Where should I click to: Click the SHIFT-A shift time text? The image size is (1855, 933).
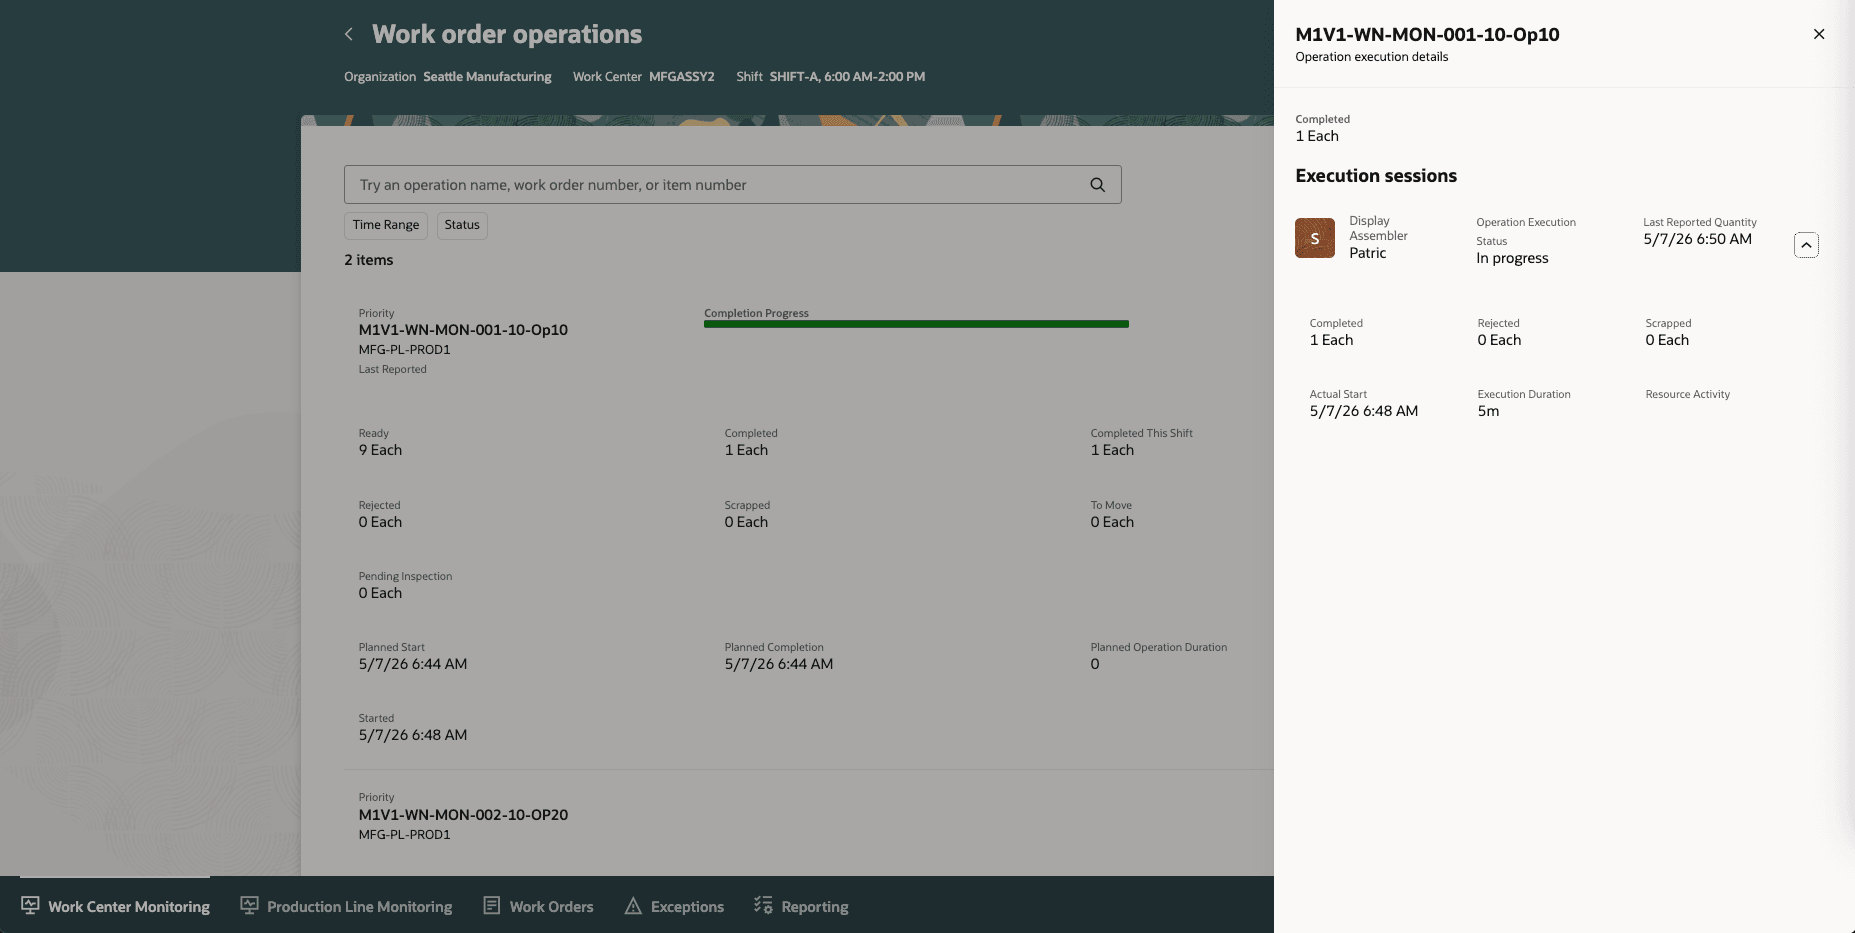847,77
